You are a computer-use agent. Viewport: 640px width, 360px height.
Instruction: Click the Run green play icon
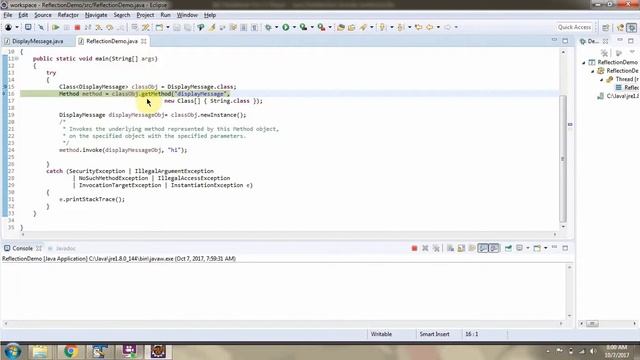tap(286, 27)
